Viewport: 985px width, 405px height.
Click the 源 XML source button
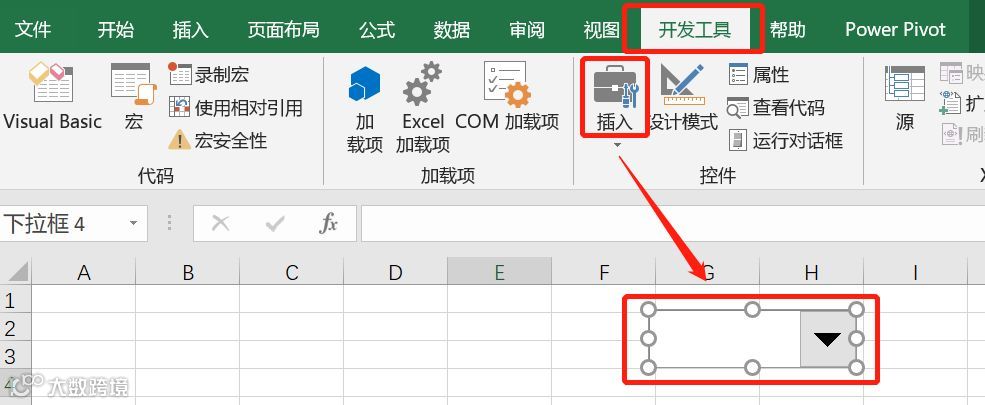pyautogui.click(x=905, y=97)
